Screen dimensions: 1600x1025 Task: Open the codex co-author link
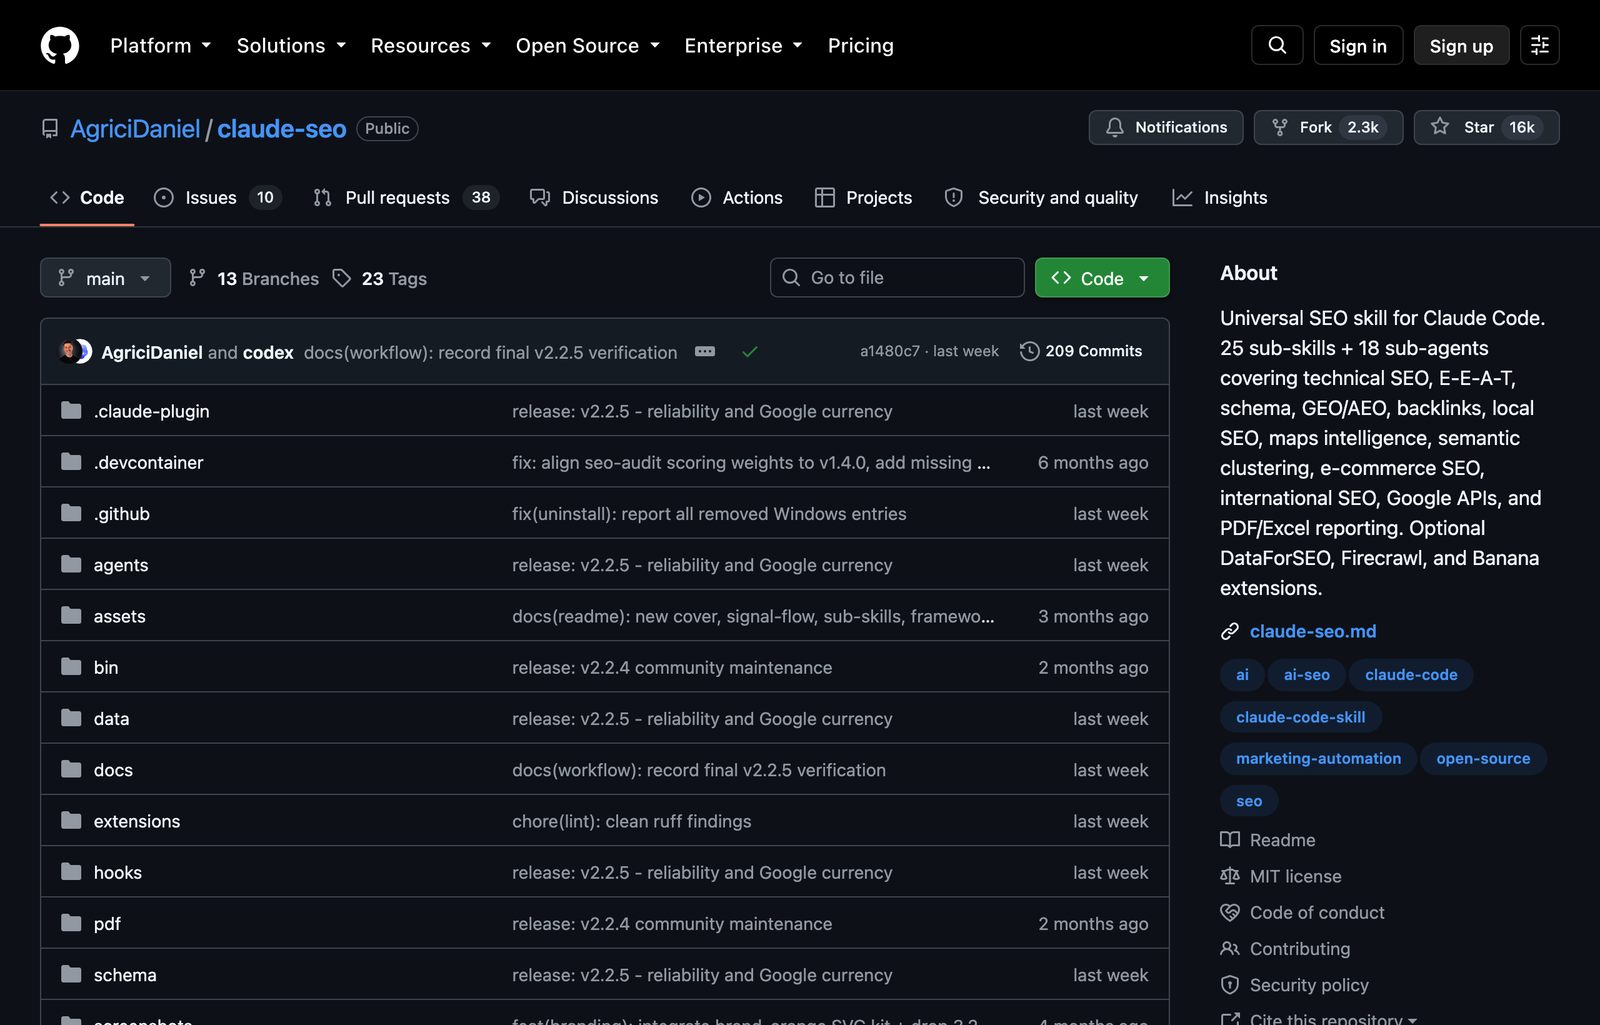[x=268, y=352]
